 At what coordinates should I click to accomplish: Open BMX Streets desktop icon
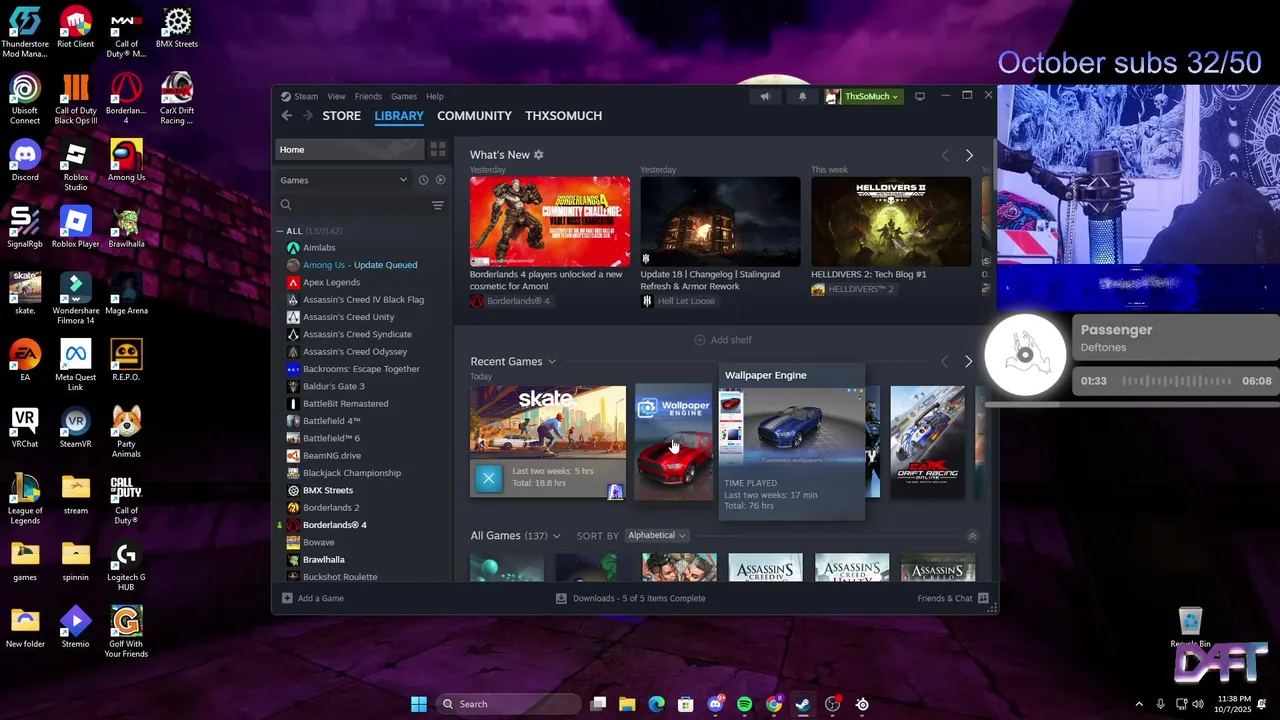click(177, 28)
